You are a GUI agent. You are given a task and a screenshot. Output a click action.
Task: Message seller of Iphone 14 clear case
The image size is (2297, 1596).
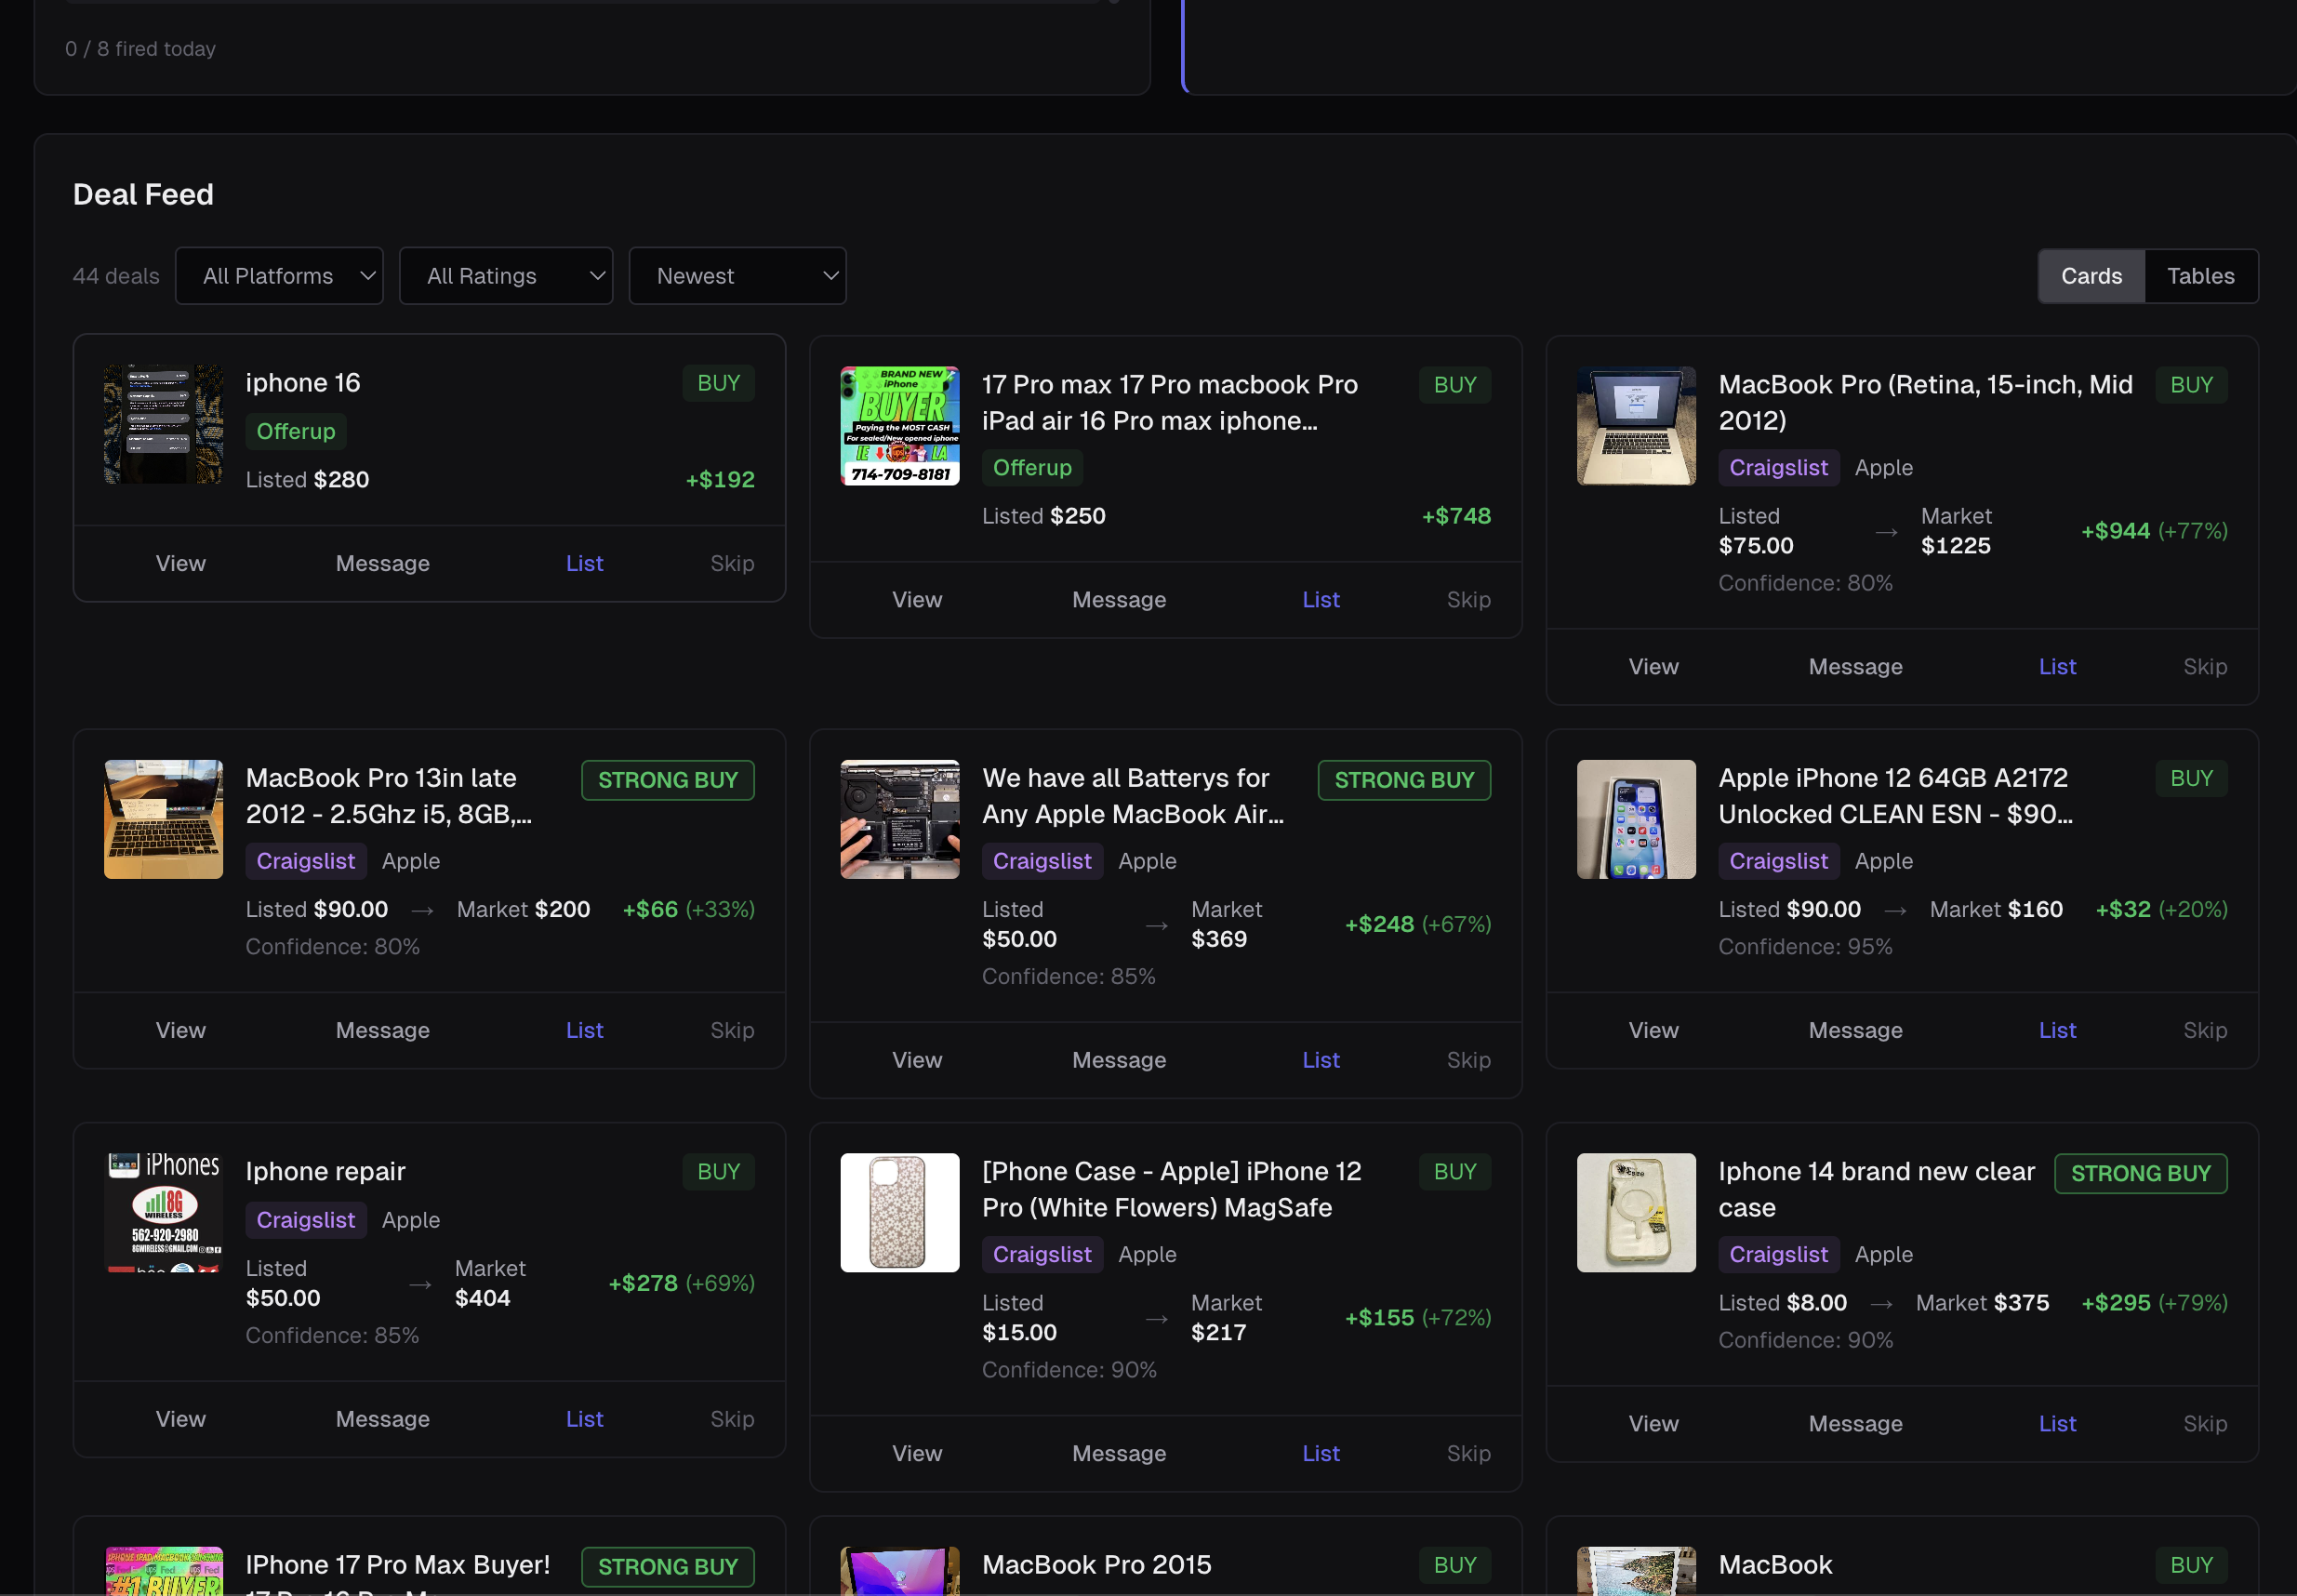tap(1855, 1423)
